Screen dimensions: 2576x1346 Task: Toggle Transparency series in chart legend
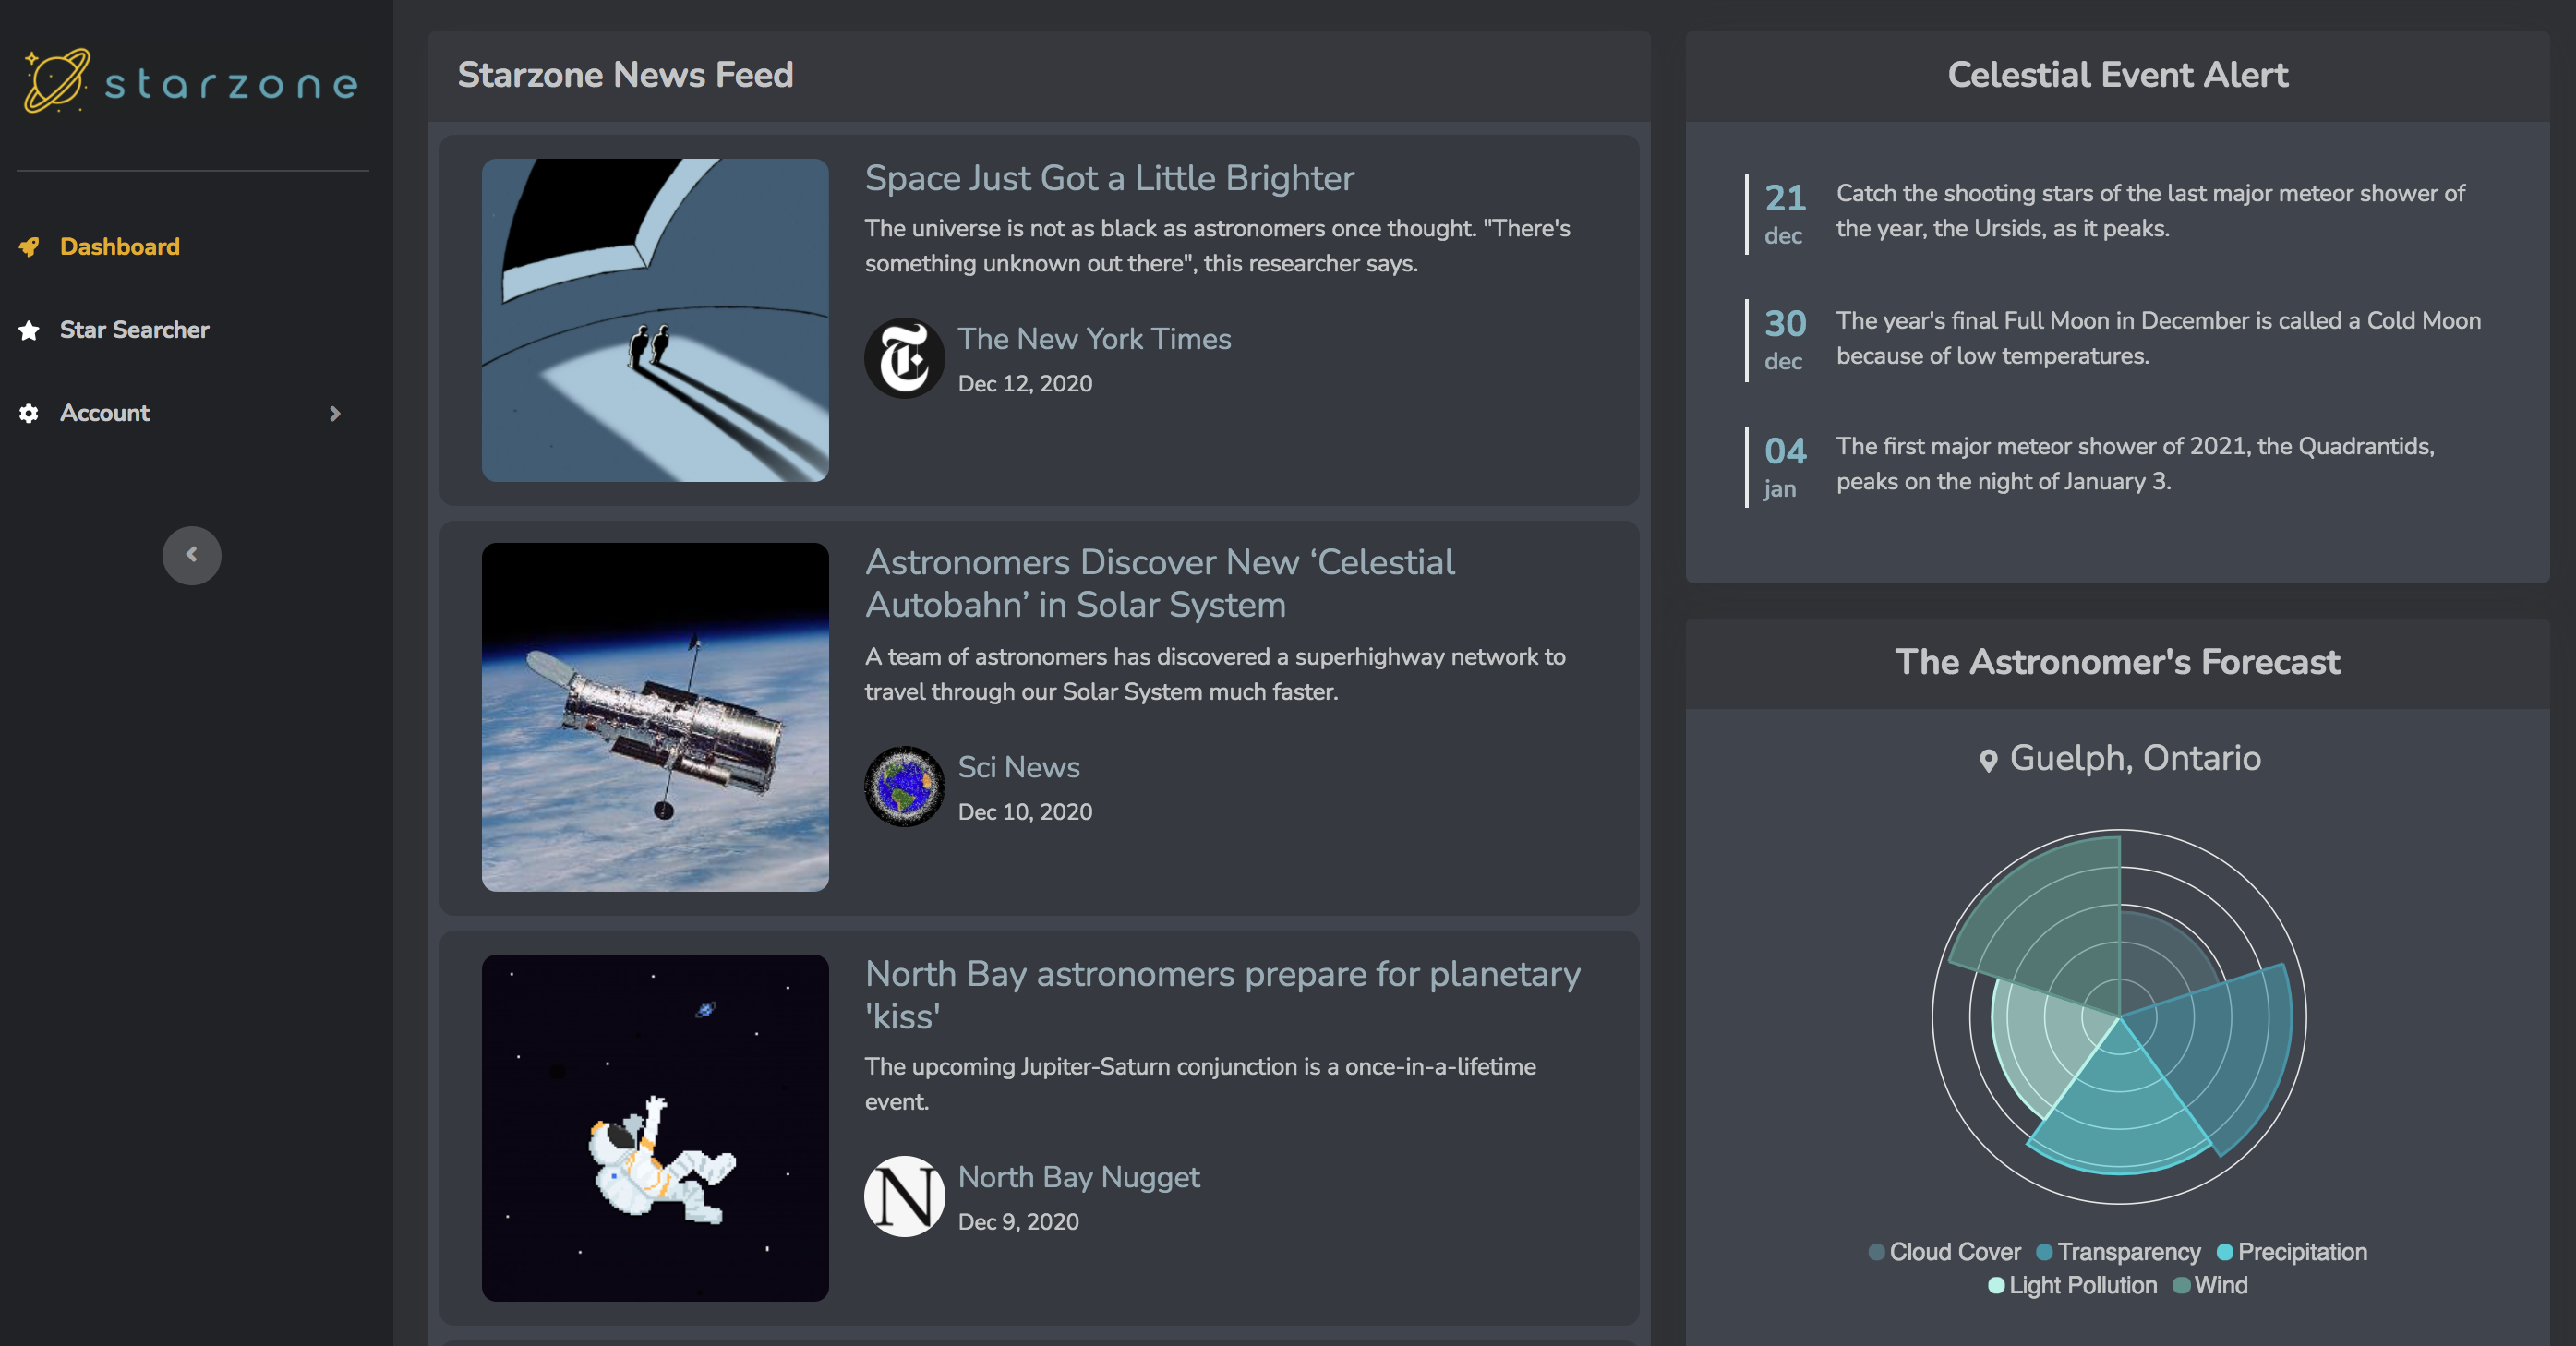[x=2118, y=1252]
